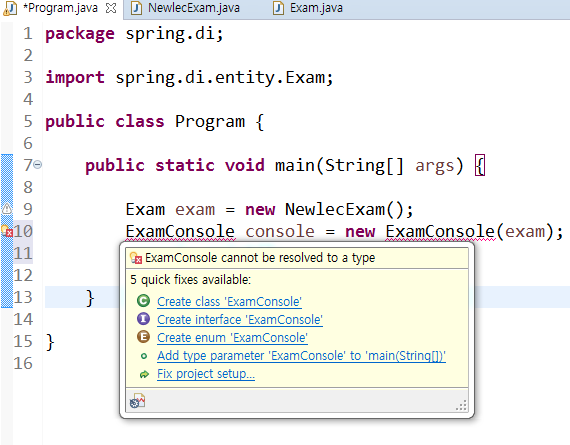Click the warning marker on line 9
This screenshot has height=445, width=570.
click(x=7, y=209)
